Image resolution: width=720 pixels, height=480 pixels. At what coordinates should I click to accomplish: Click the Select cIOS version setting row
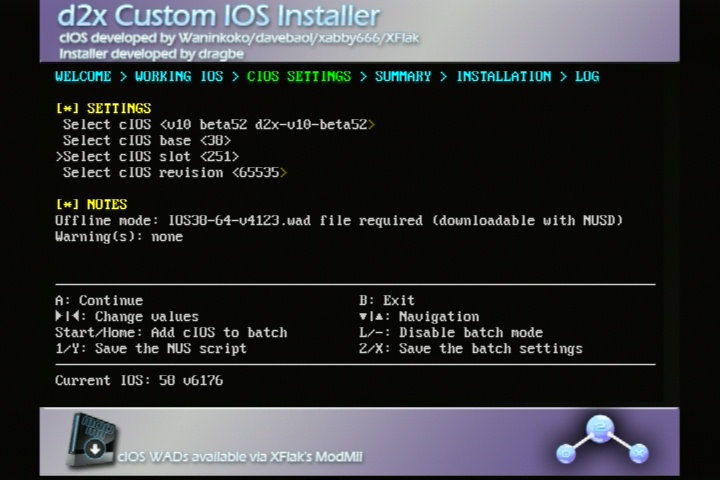click(219, 124)
